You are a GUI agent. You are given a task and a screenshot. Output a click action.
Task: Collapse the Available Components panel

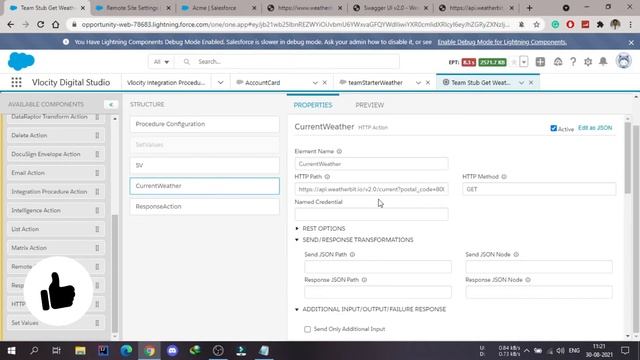coord(111,104)
